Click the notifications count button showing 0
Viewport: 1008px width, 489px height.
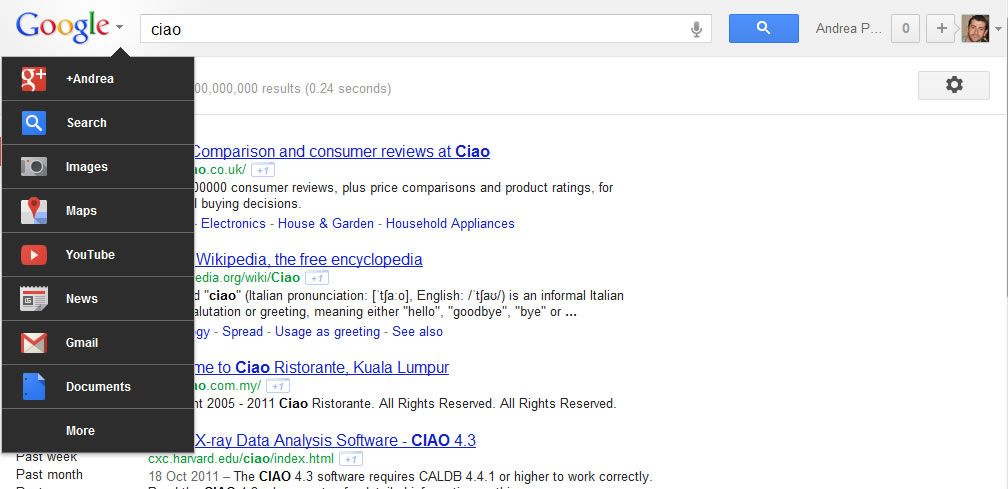click(905, 29)
